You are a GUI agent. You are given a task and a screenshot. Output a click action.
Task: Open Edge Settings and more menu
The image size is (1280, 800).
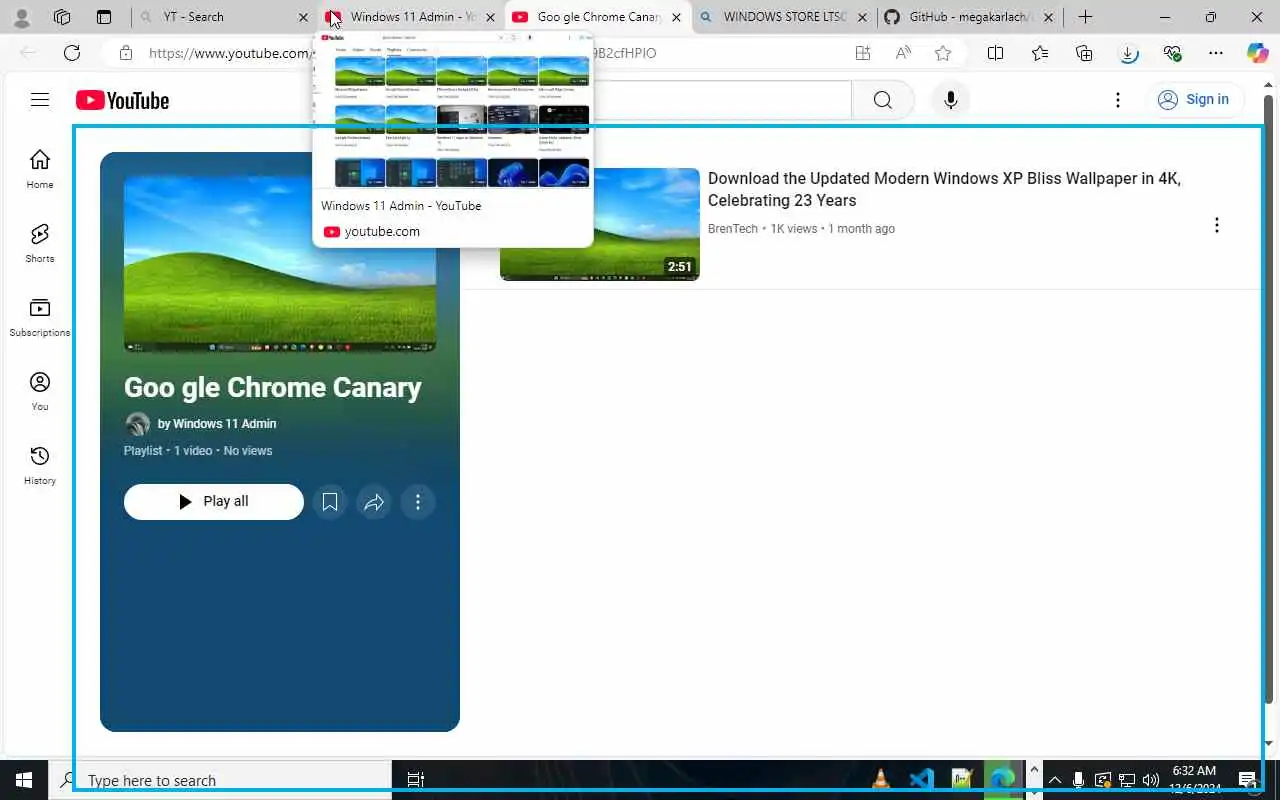click(x=1216, y=53)
